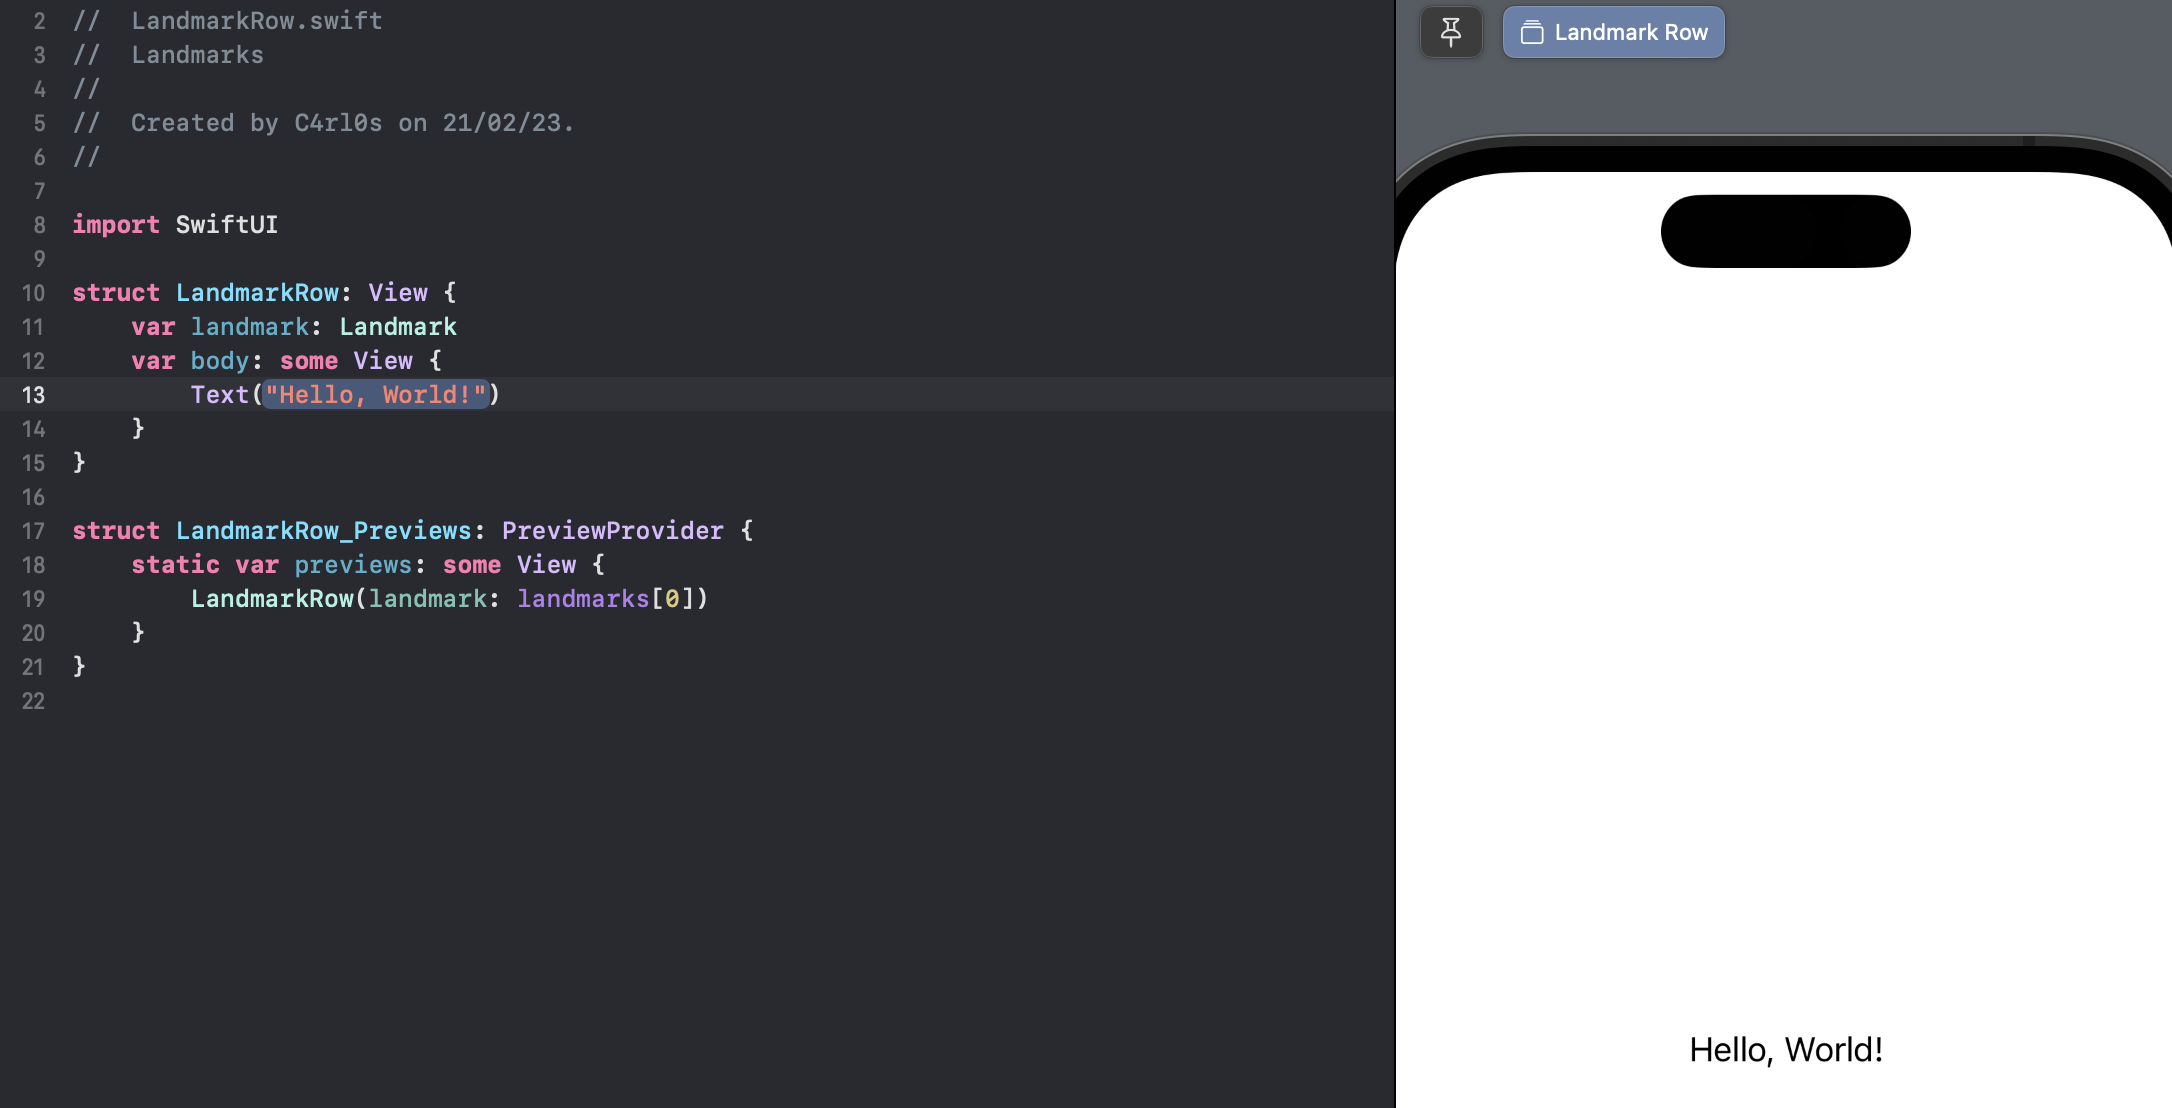Click line number 10 in the gutter
This screenshot has height=1108, width=2172.
tap(33, 293)
